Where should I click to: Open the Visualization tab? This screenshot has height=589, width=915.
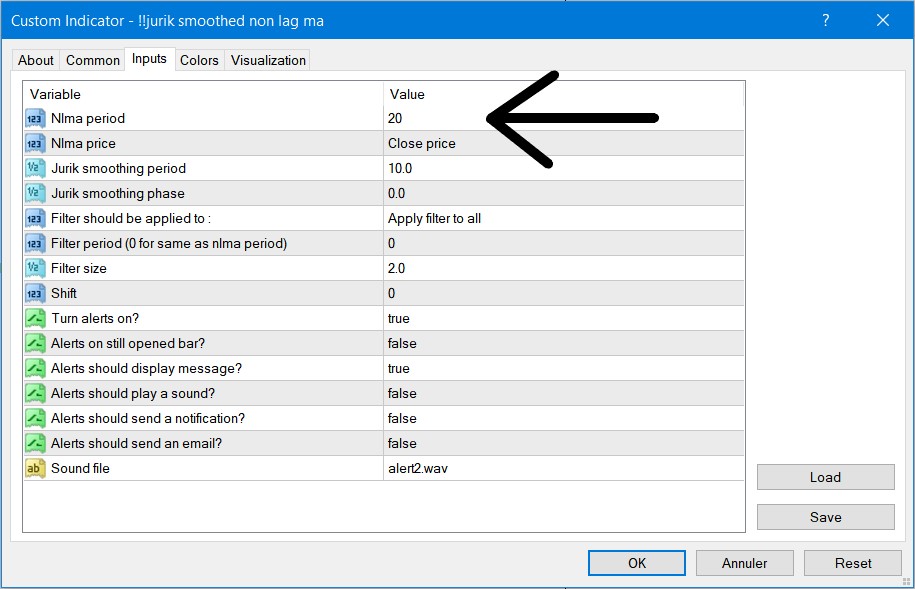(268, 60)
